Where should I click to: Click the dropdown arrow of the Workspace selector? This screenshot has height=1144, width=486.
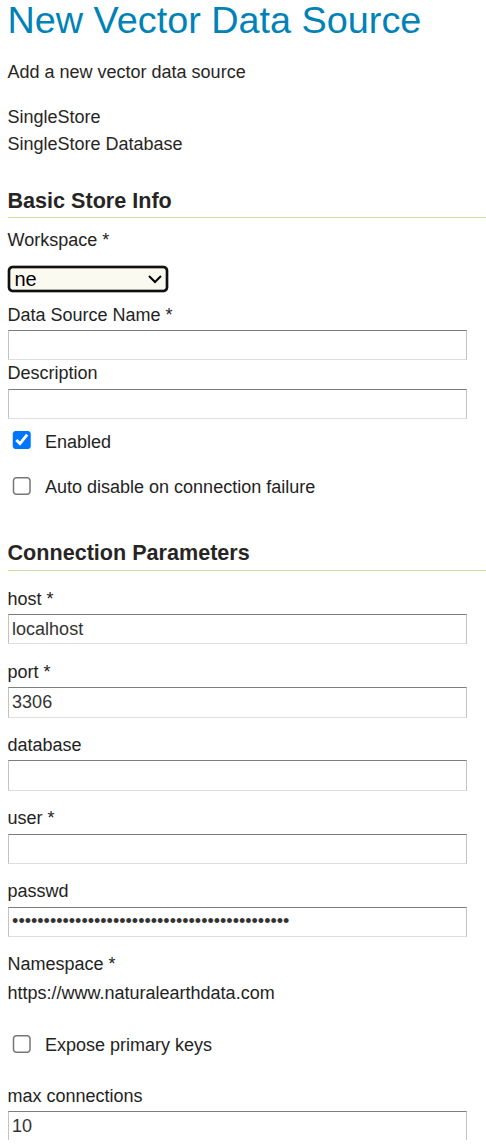pos(154,279)
